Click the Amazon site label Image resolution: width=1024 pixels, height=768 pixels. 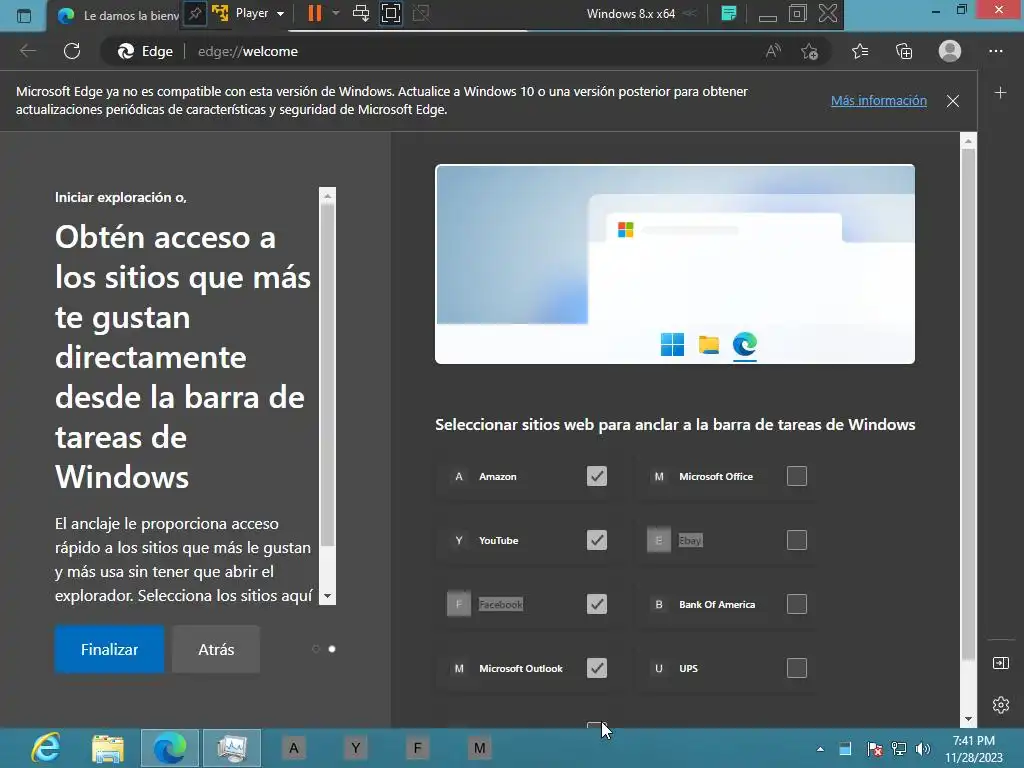point(498,477)
